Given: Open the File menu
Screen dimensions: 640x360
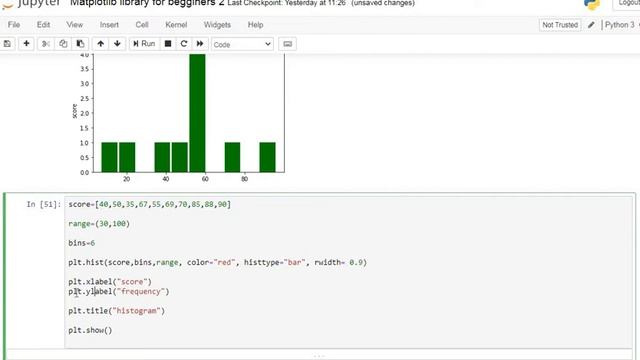Looking at the screenshot, I should click(x=14, y=25).
